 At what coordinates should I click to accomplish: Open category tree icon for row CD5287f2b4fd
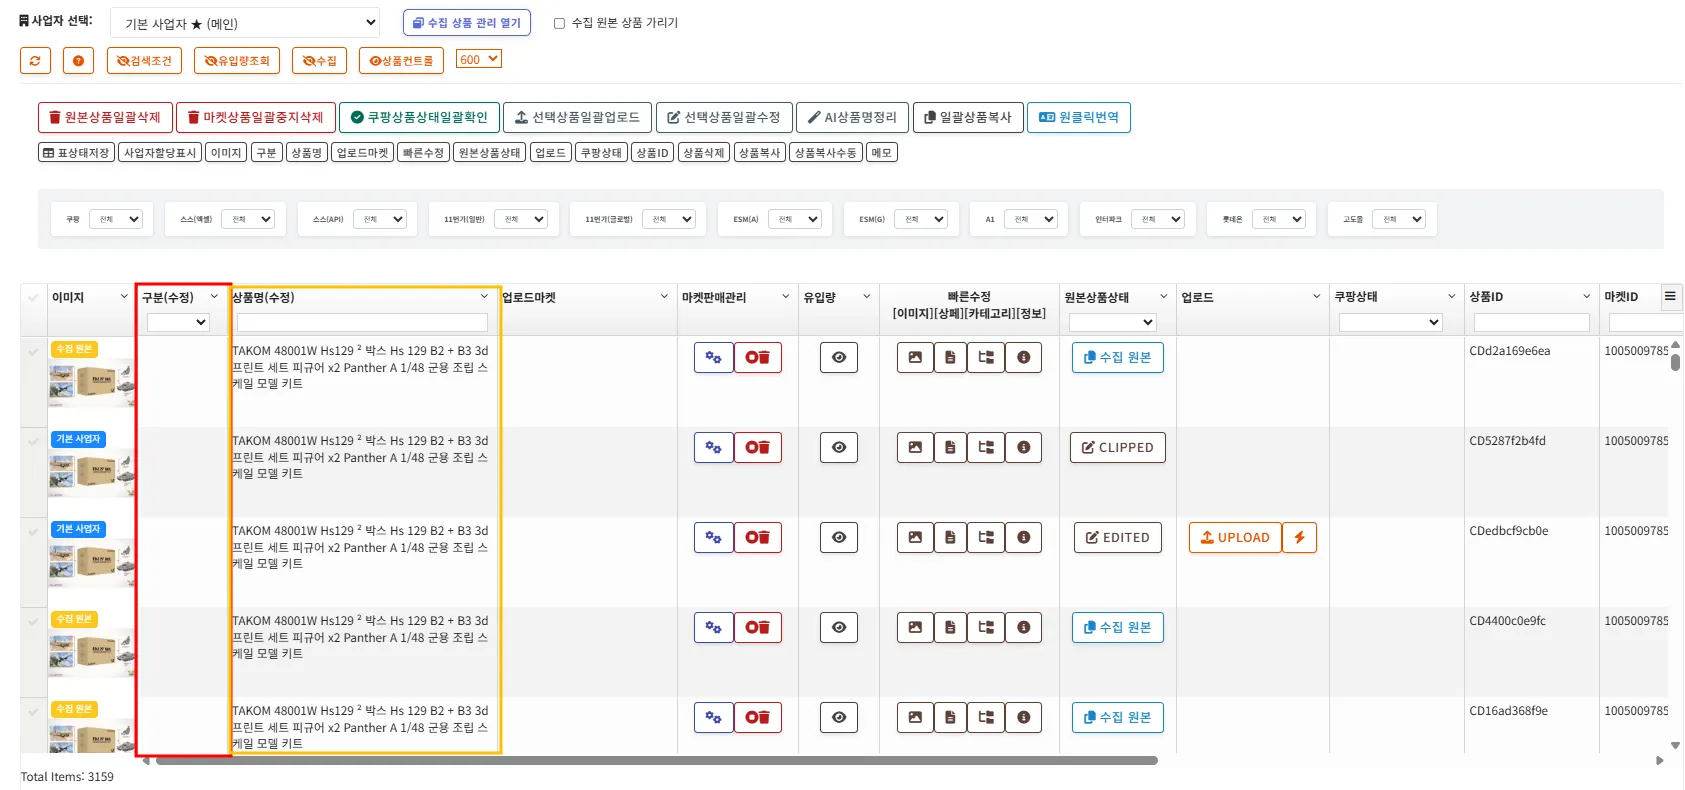pos(986,447)
